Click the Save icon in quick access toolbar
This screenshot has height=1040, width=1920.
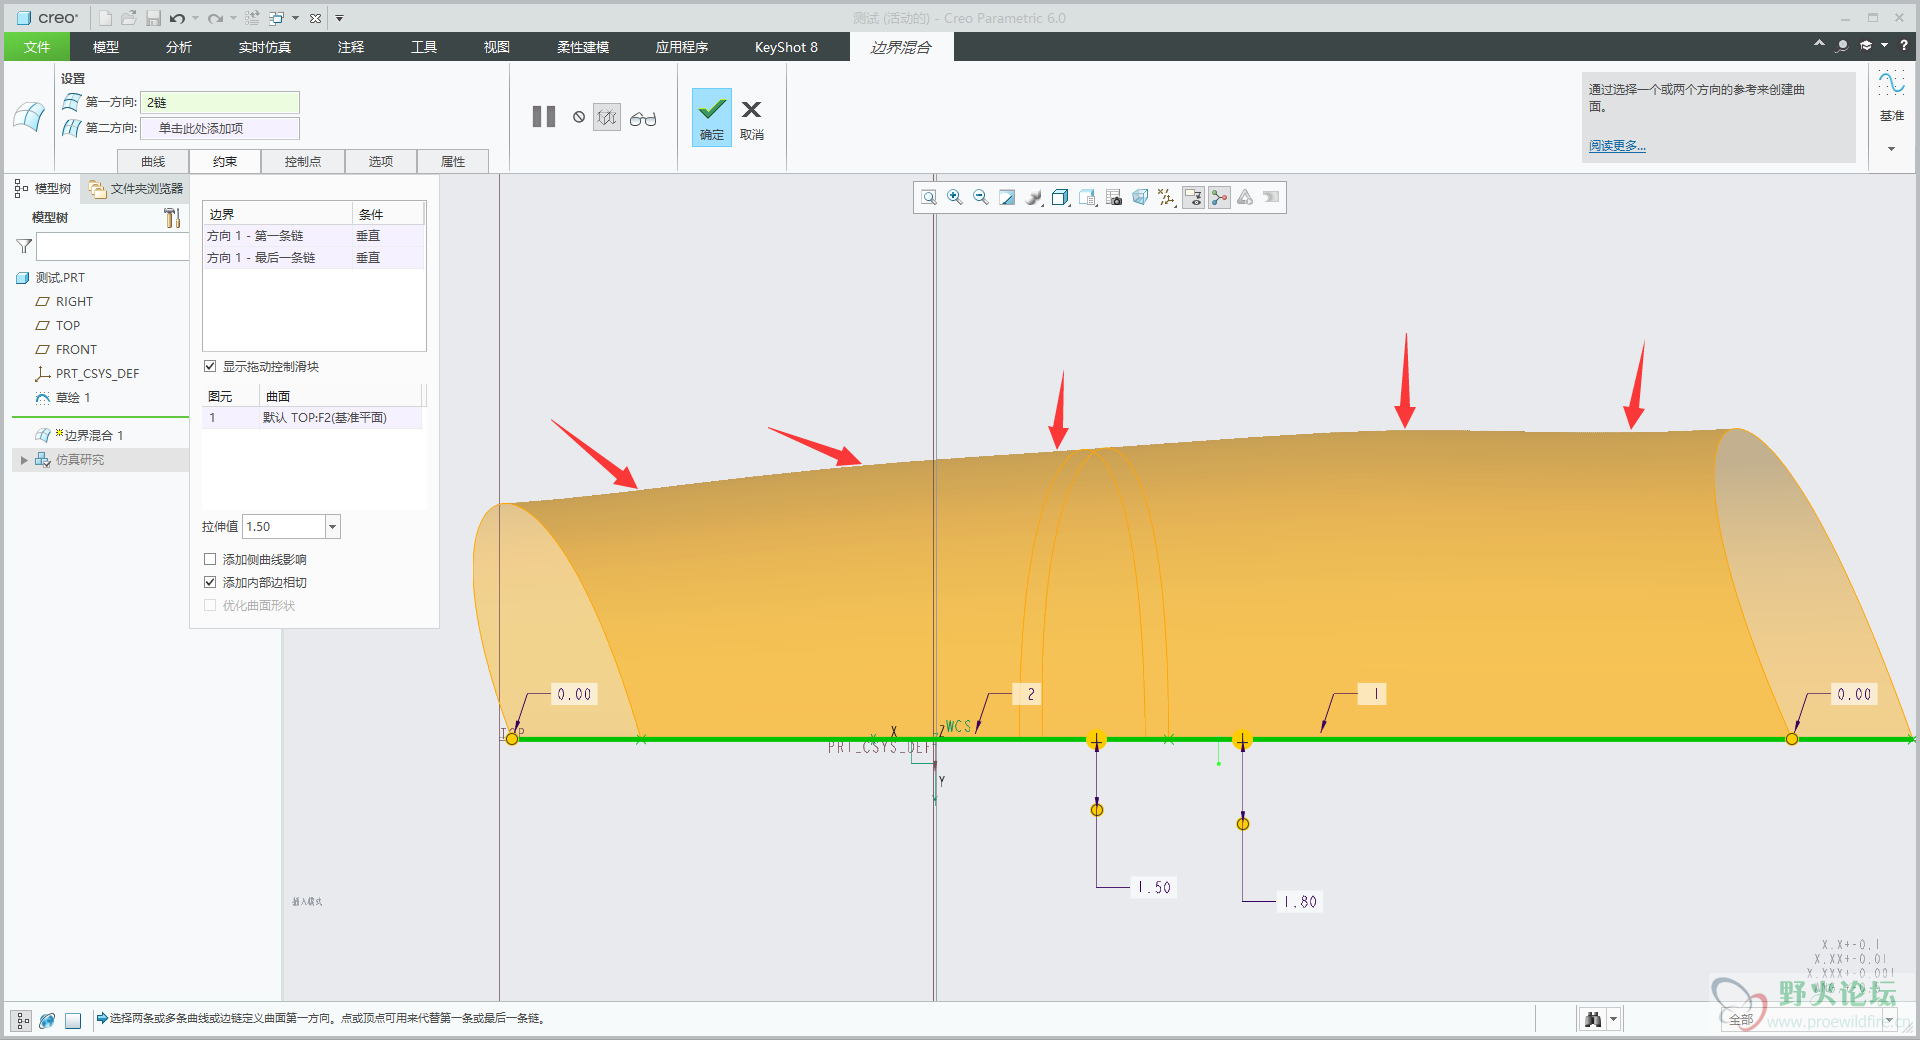click(153, 18)
